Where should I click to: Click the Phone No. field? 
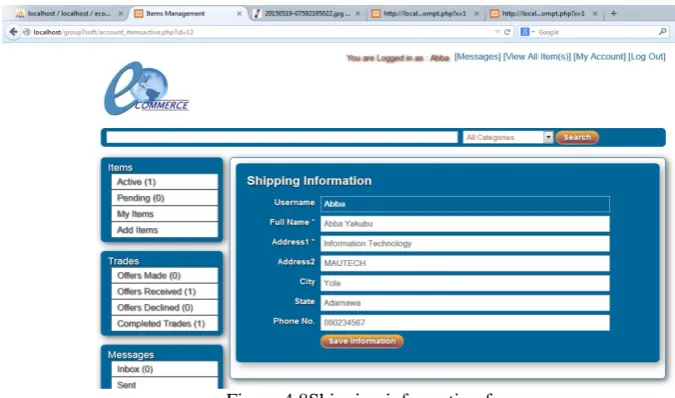(465, 323)
